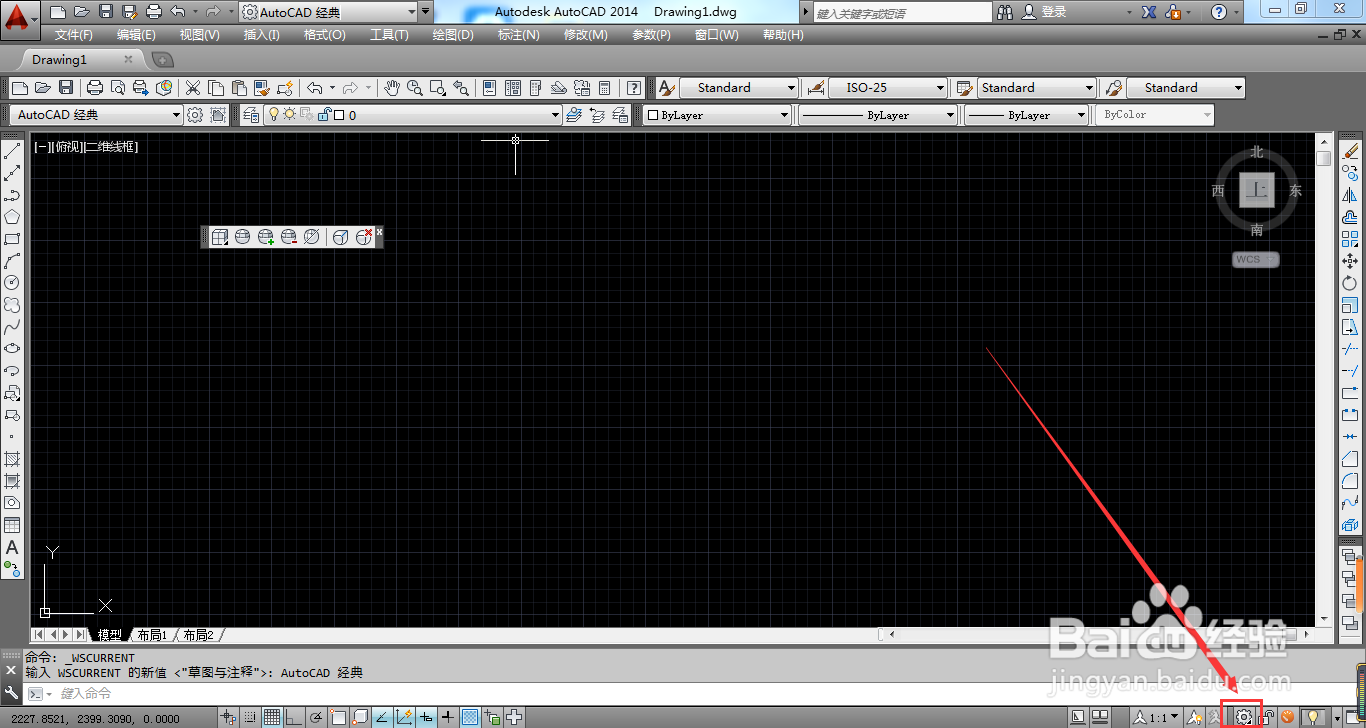The width and height of the screenshot is (1366, 728).
Task: Click the keyword search input field
Action: tap(900, 13)
